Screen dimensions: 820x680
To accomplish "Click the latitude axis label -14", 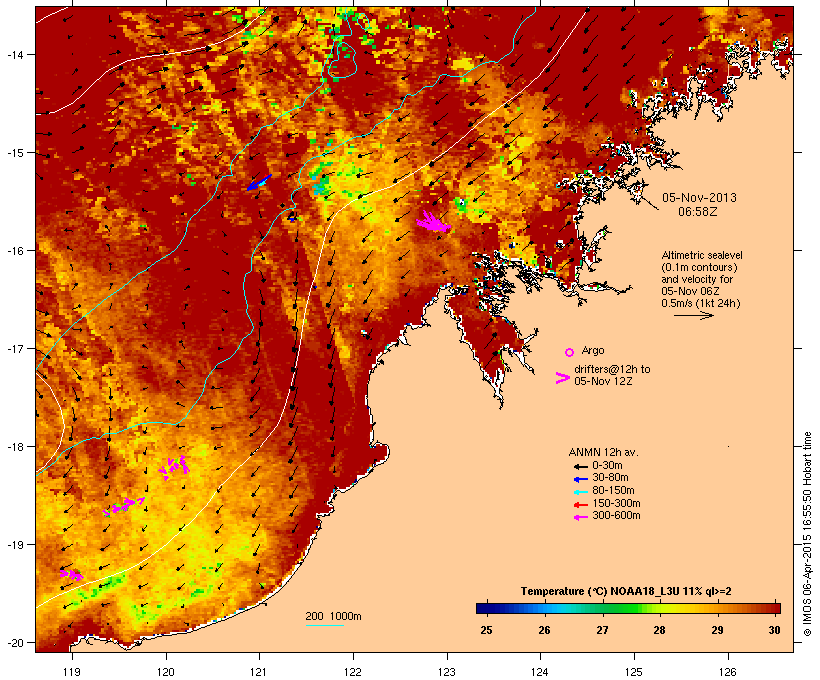I will (14, 54).
